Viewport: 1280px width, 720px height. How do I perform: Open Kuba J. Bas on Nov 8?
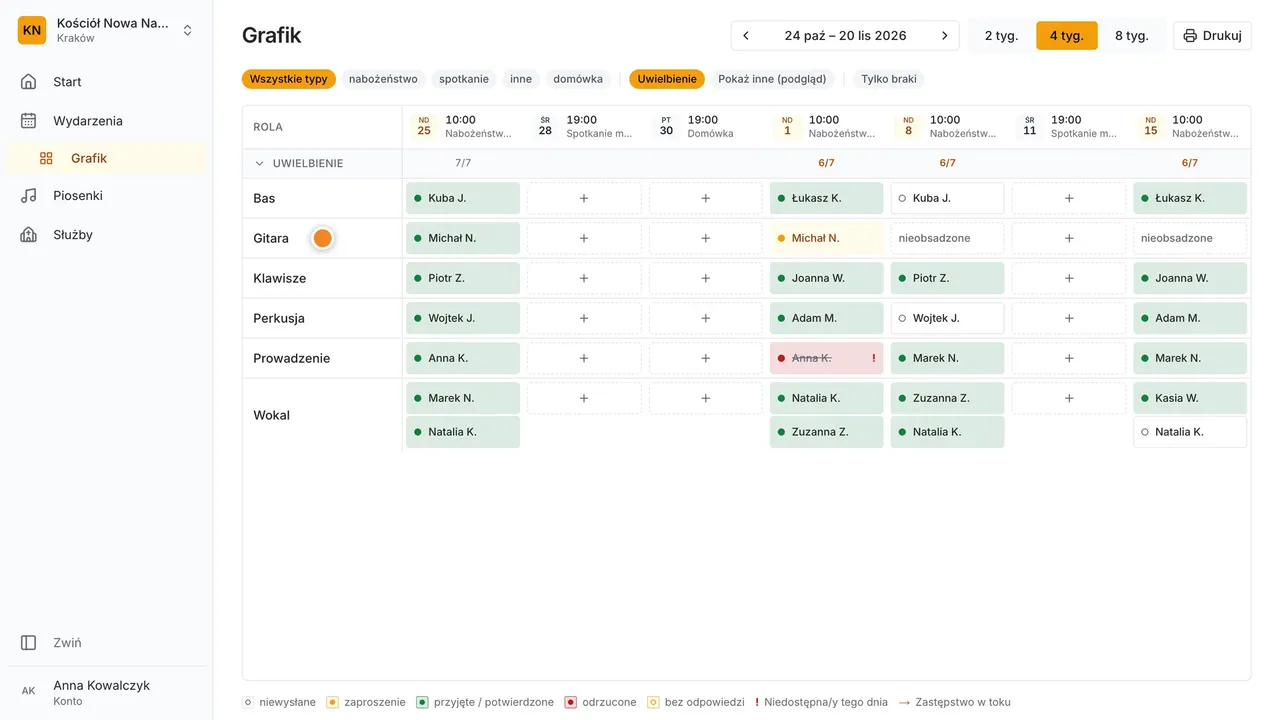(x=947, y=198)
